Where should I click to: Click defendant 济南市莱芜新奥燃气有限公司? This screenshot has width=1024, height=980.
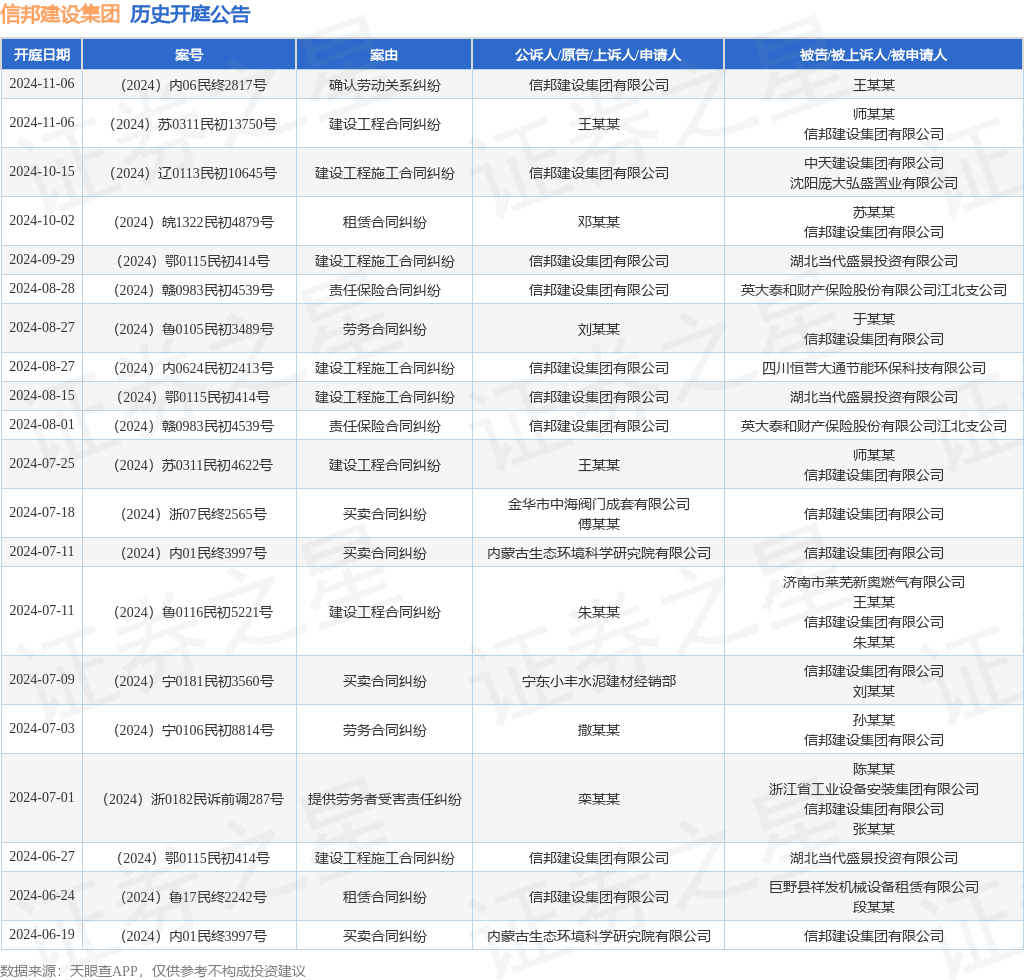[x=873, y=582]
